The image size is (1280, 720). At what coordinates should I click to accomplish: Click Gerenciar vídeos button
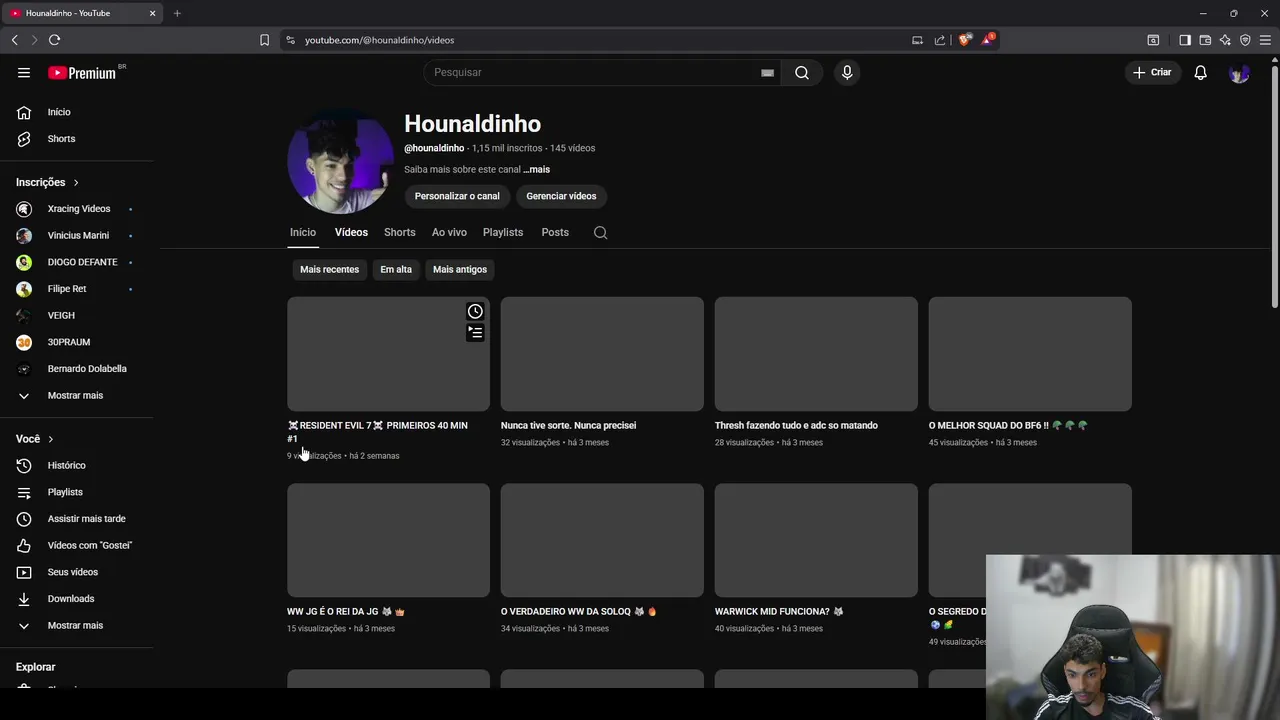pos(561,196)
